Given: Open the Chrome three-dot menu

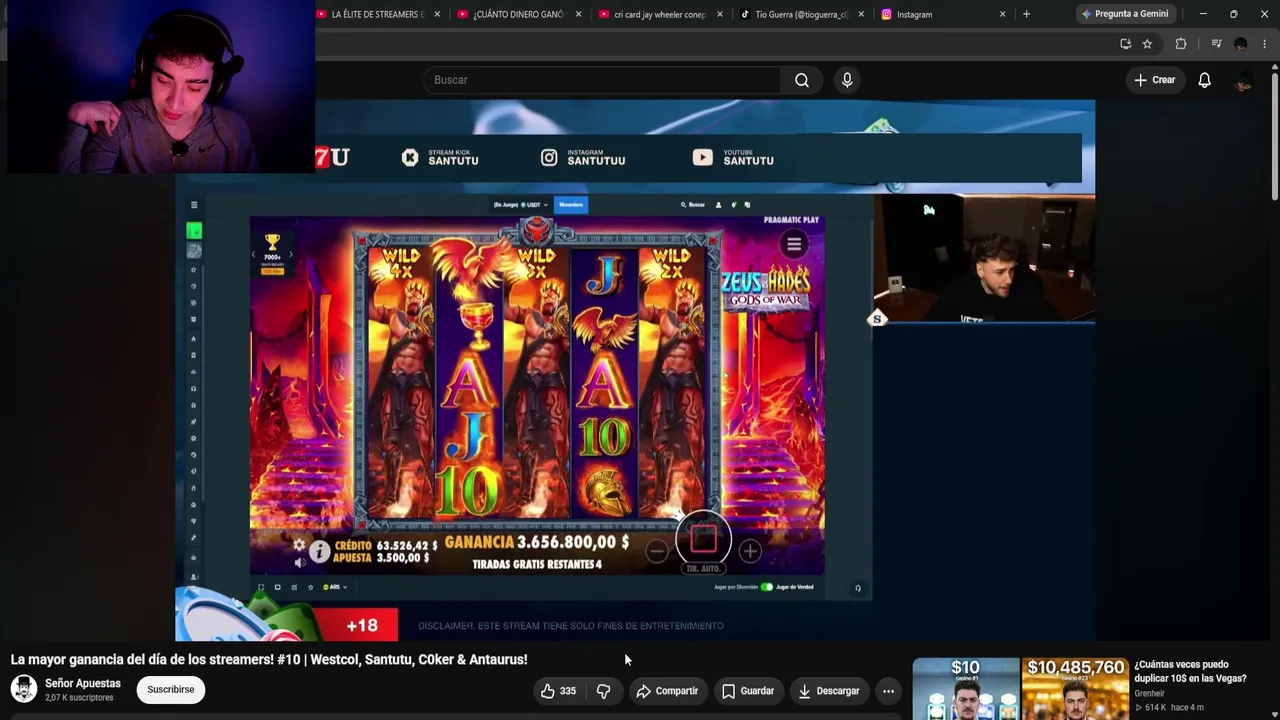Looking at the screenshot, I should [x=1265, y=44].
